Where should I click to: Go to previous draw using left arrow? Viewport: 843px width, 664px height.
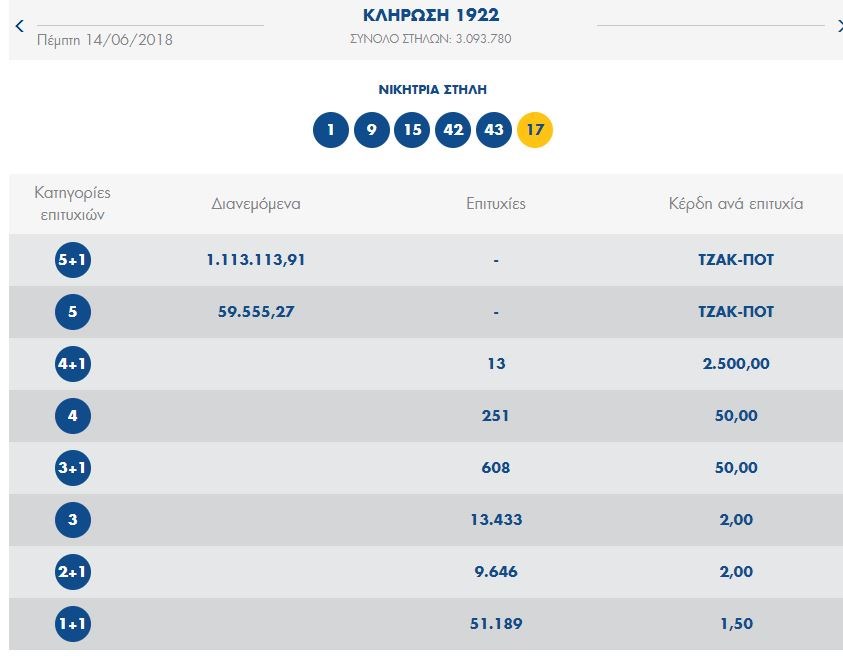19,26
